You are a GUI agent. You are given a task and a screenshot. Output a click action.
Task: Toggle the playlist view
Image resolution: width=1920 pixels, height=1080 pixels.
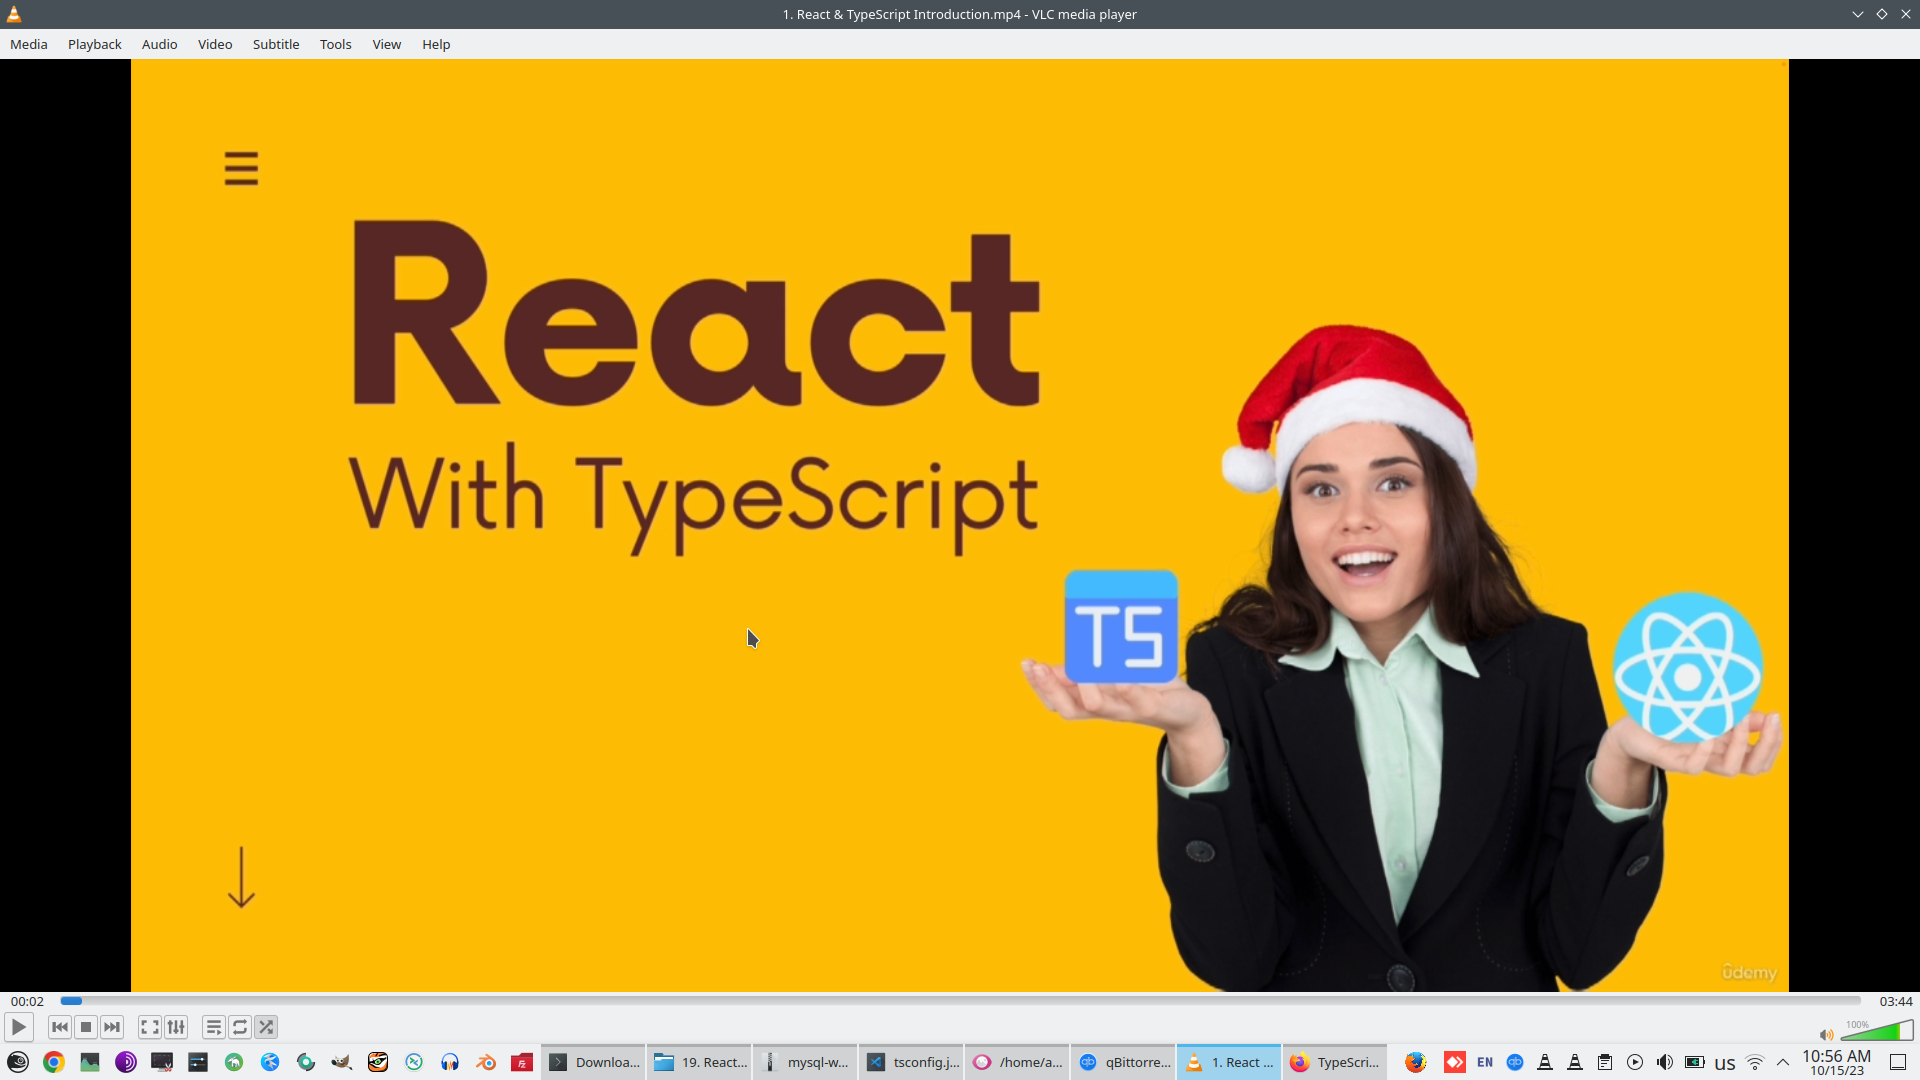[x=214, y=1027]
